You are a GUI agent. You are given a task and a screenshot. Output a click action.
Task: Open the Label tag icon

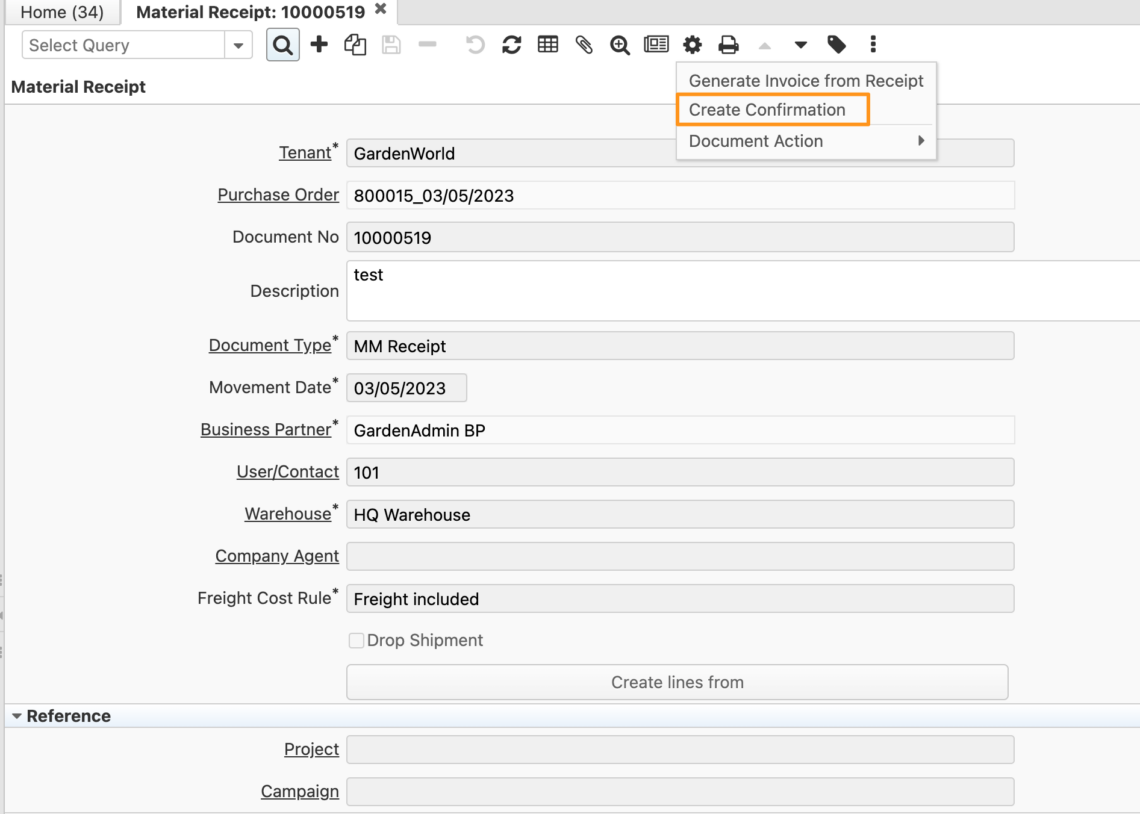(837, 44)
